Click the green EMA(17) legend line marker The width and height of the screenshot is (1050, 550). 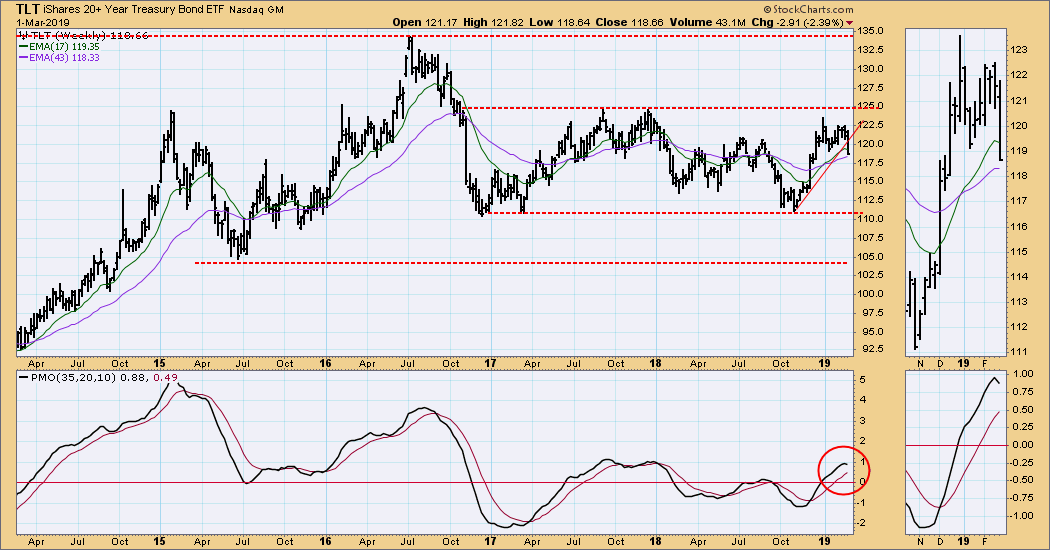tap(24, 46)
